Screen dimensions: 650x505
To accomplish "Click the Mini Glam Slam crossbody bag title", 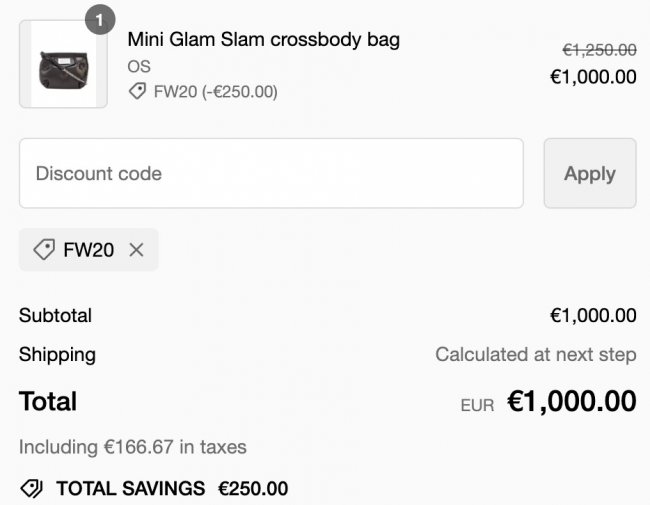I will pos(264,40).
